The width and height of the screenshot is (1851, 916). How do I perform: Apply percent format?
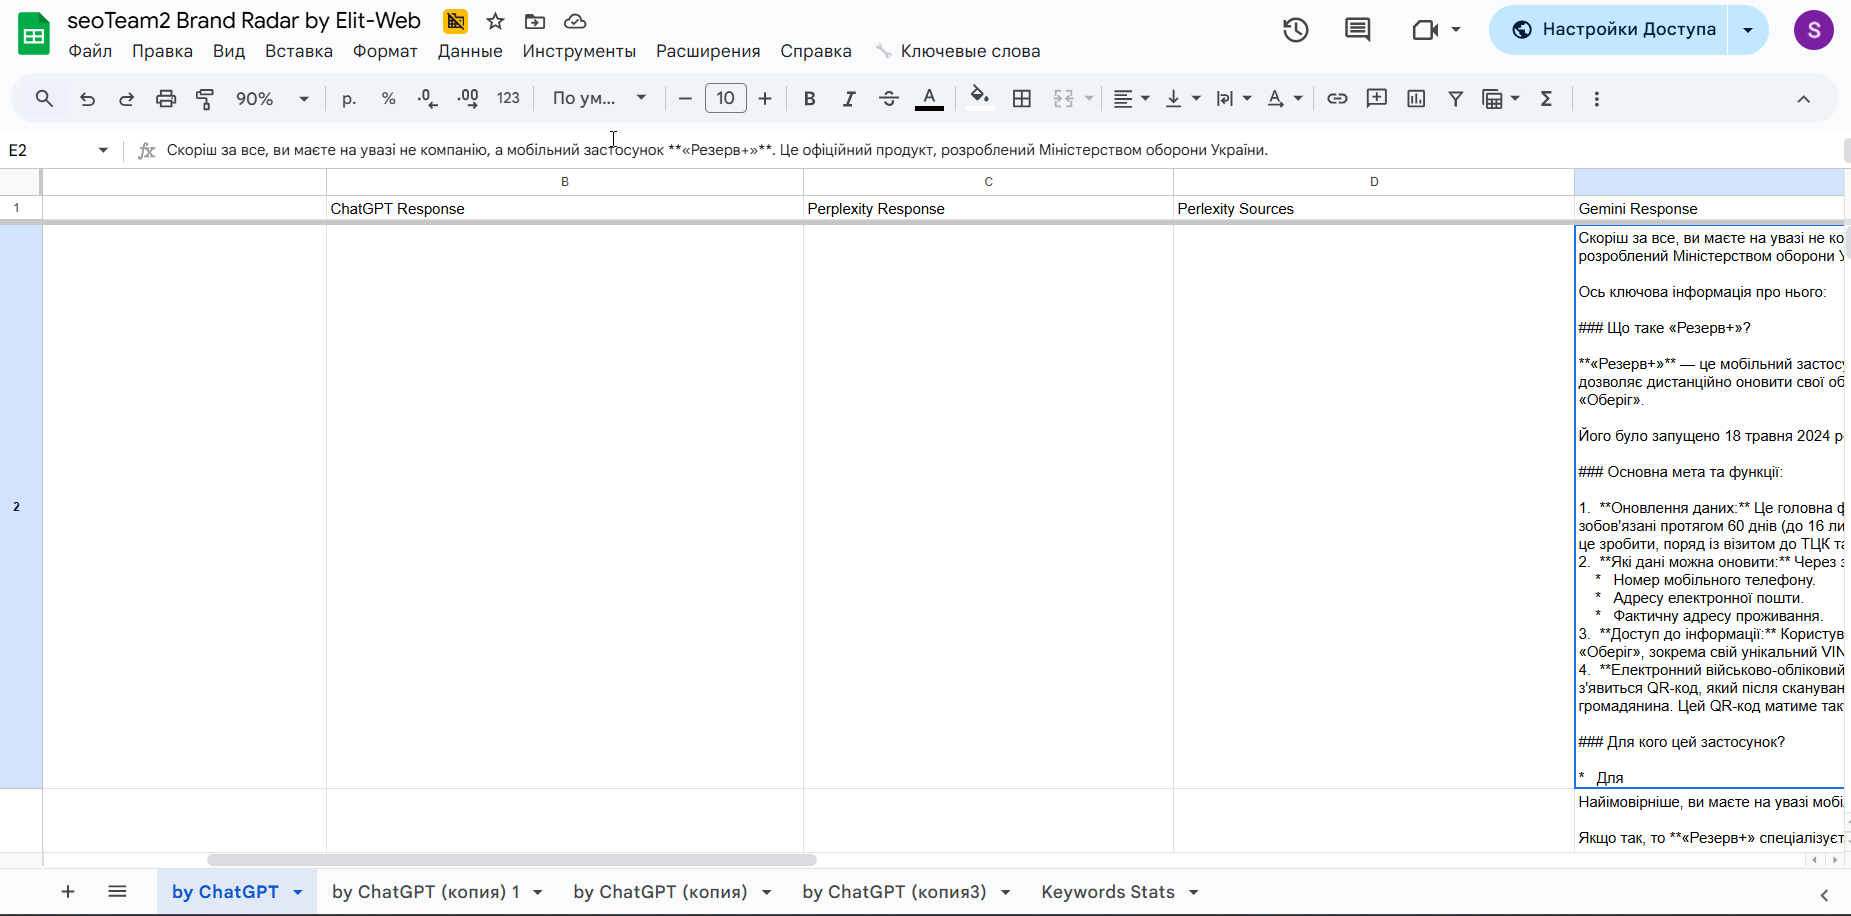pos(388,99)
